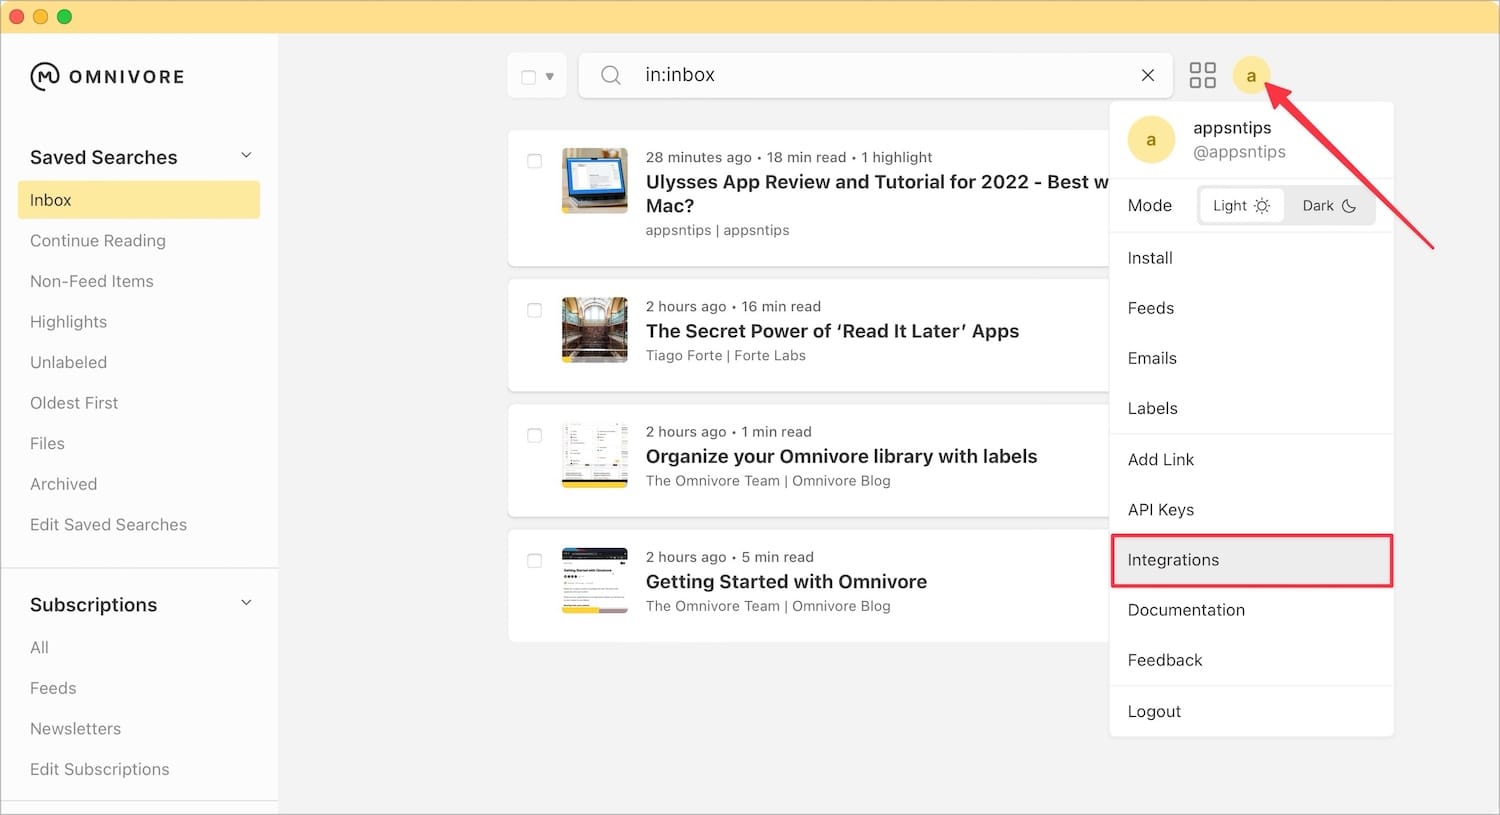Open The Secret Power of 'Read It Later' Apps
1500x815 pixels.
[x=832, y=331]
